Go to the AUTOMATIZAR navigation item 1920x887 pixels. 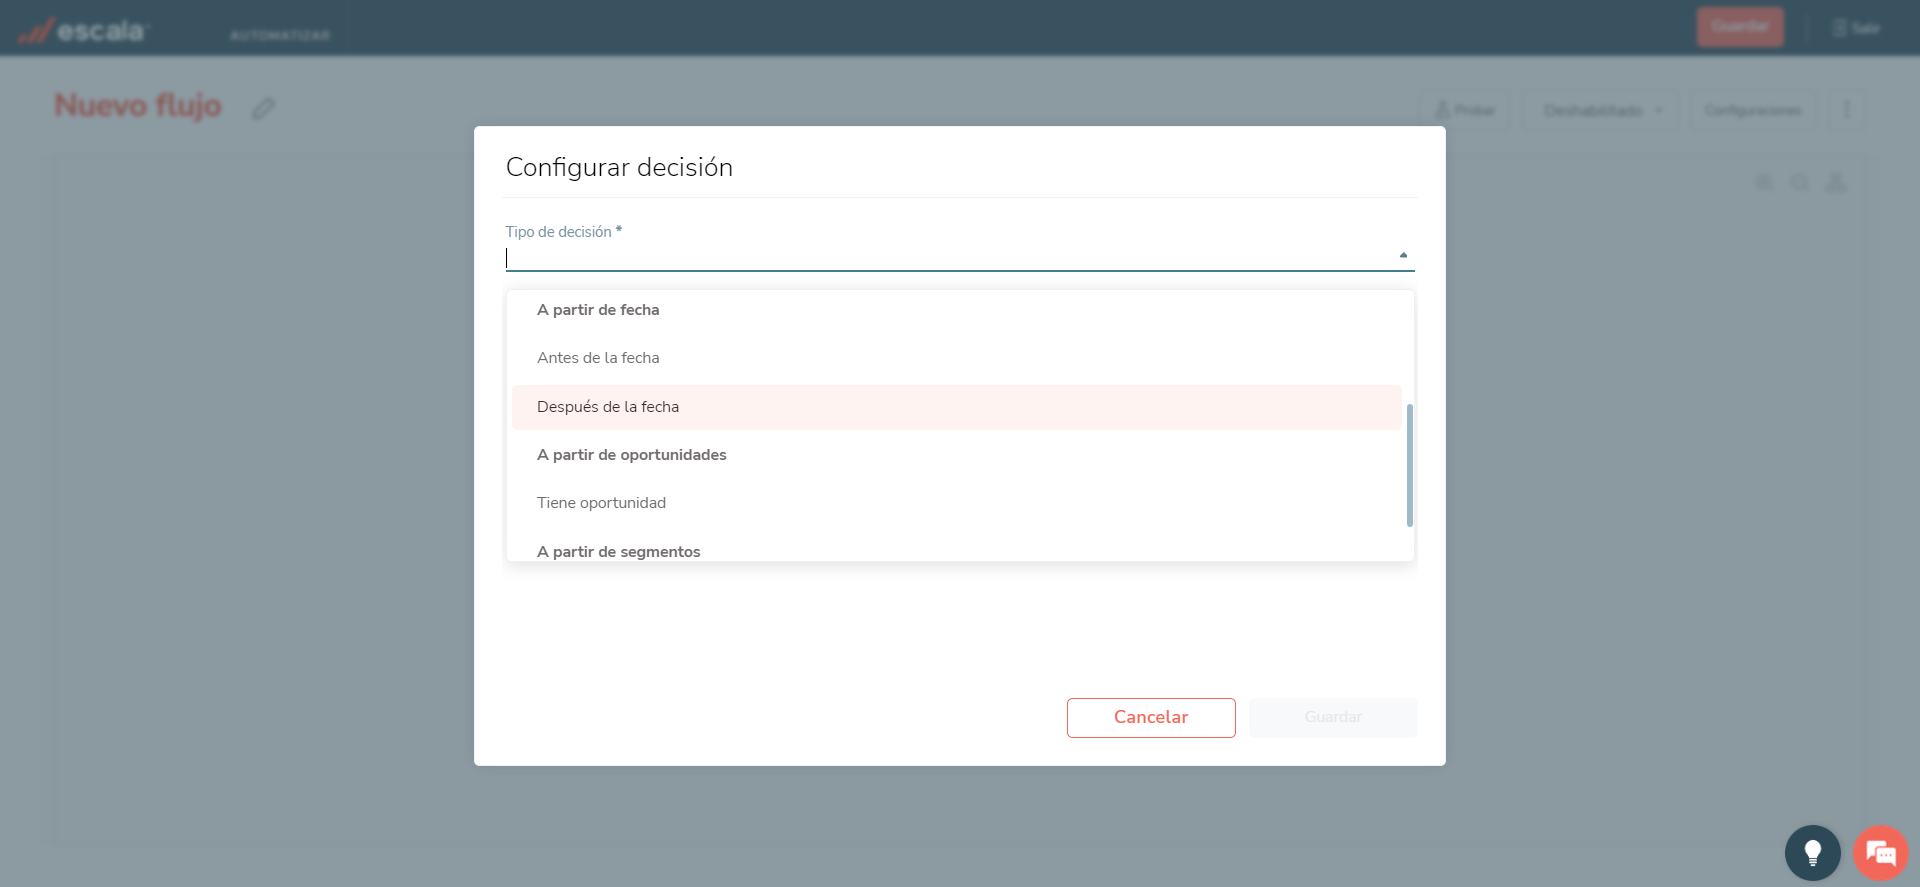coord(280,35)
